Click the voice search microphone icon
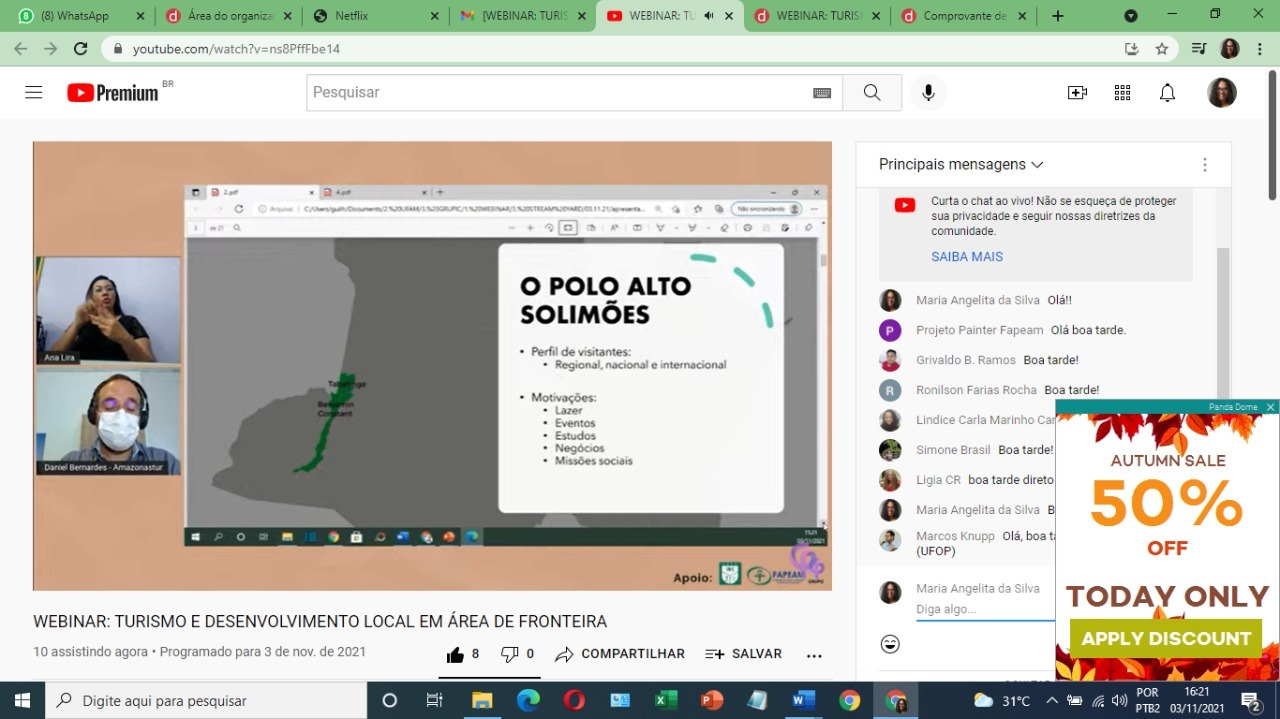The image size is (1280, 719). click(x=928, y=92)
